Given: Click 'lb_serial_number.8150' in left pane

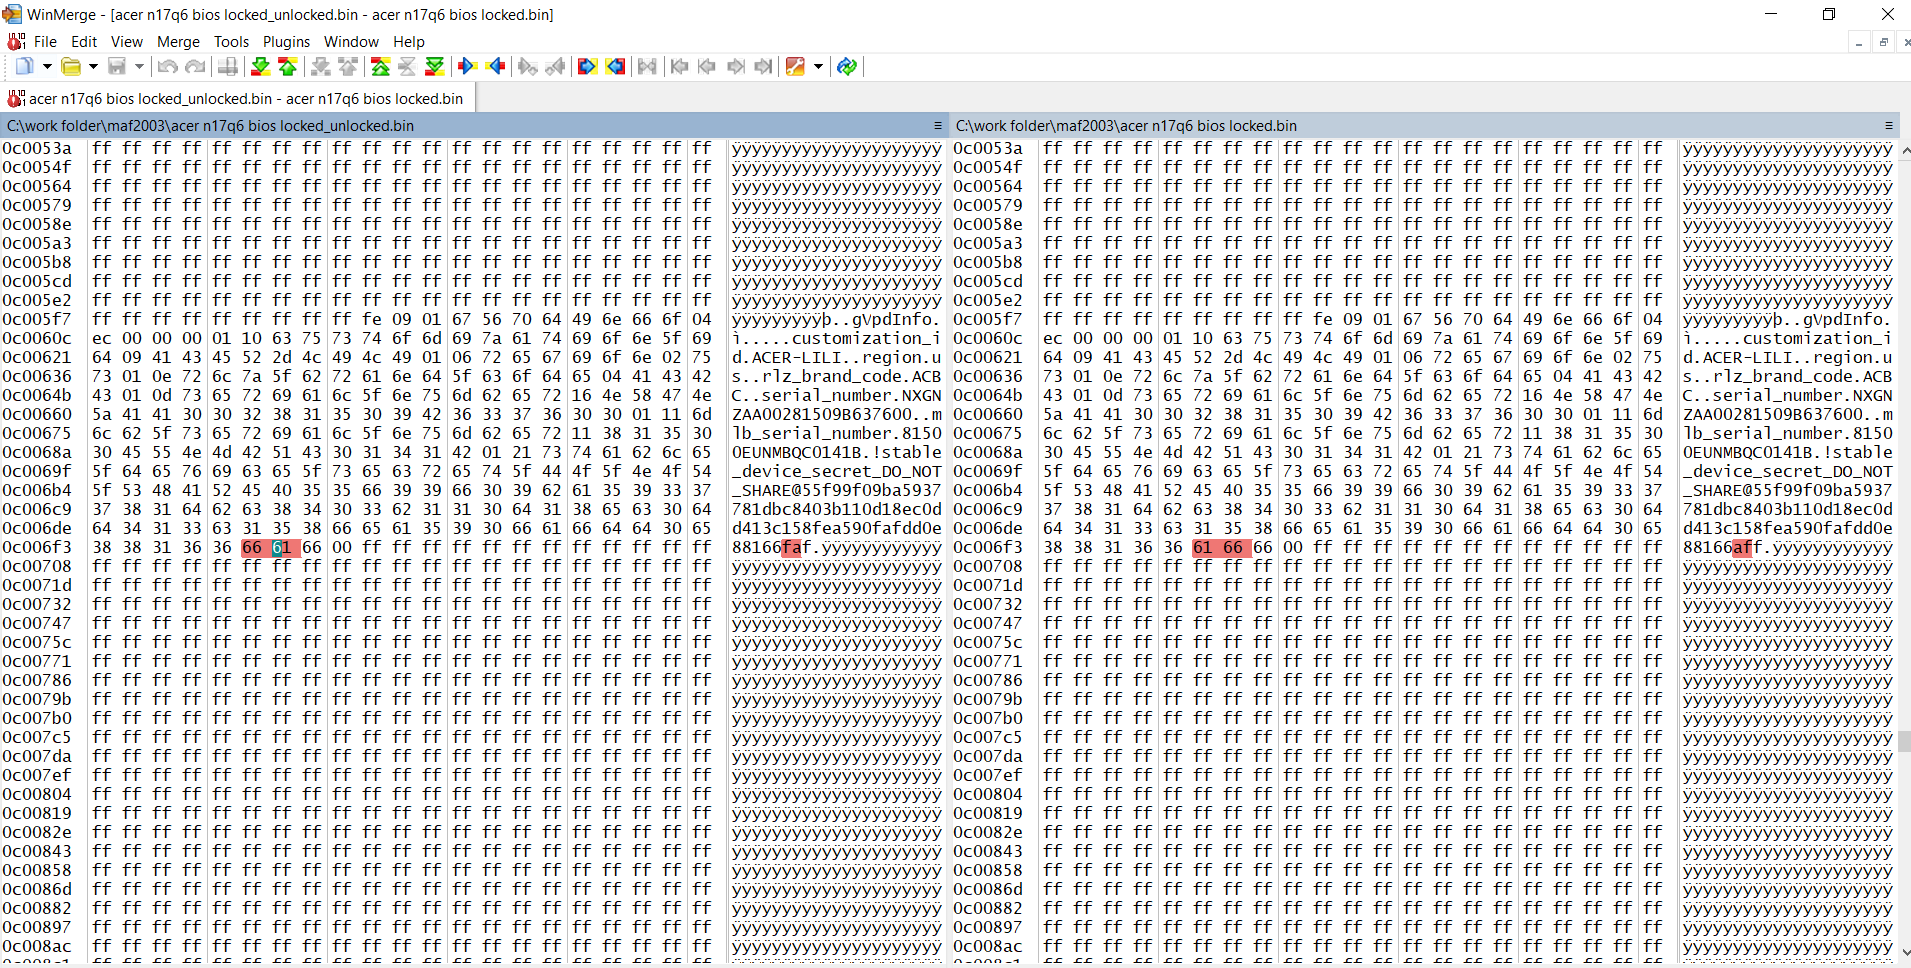Looking at the screenshot, I should (x=837, y=434).
